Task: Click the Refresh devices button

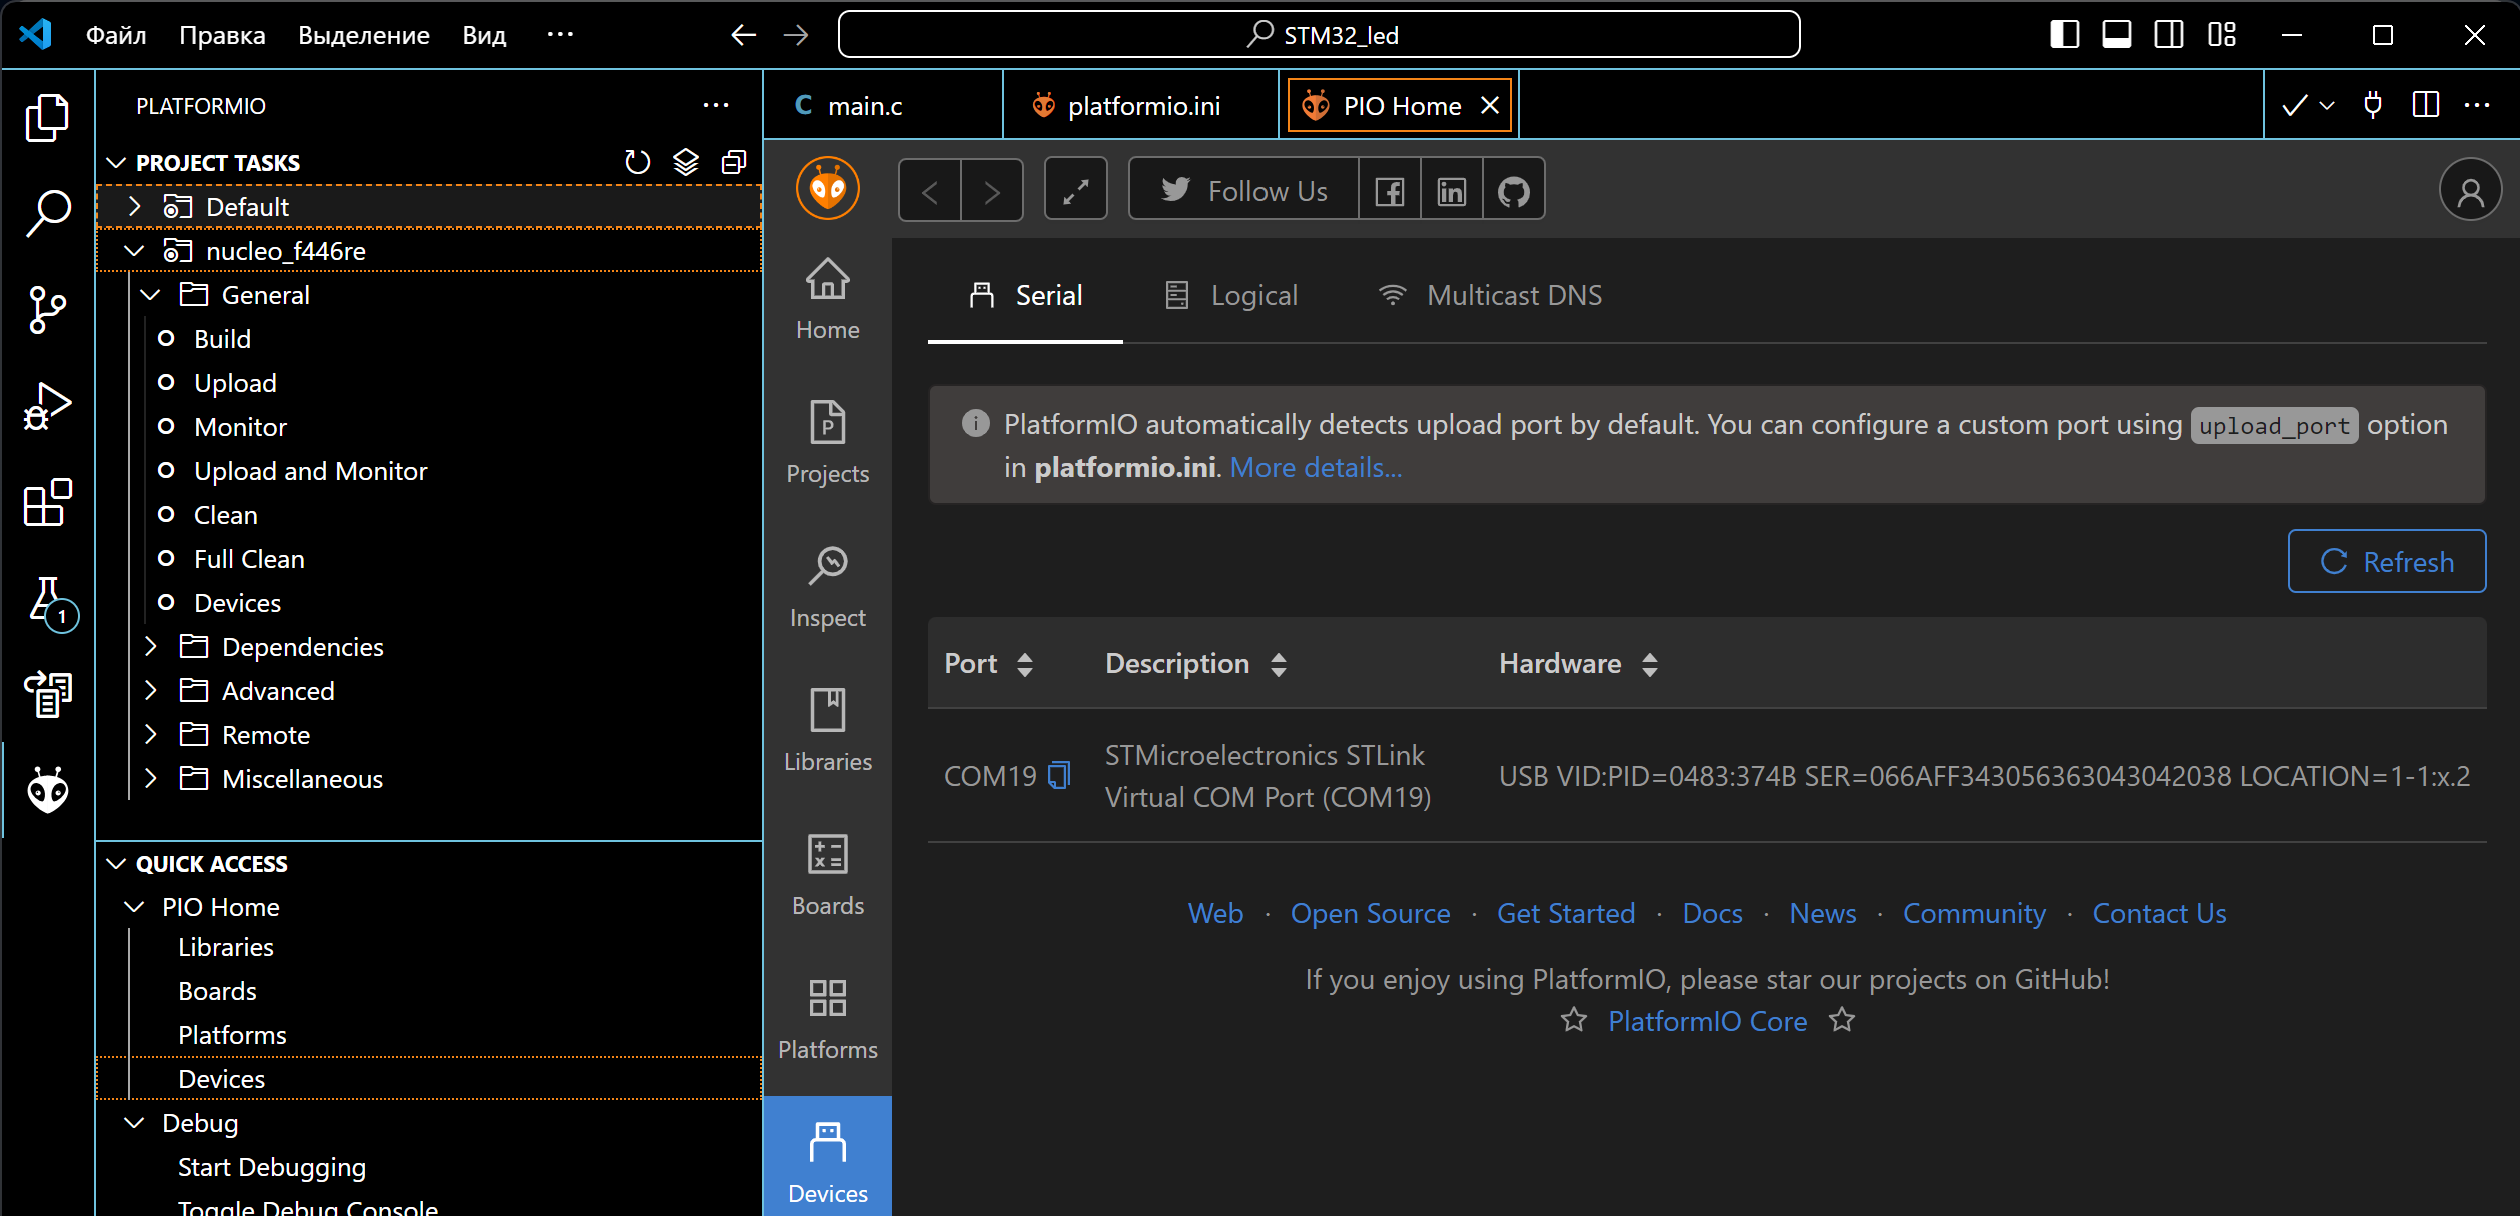Action: tap(2386, 562)
